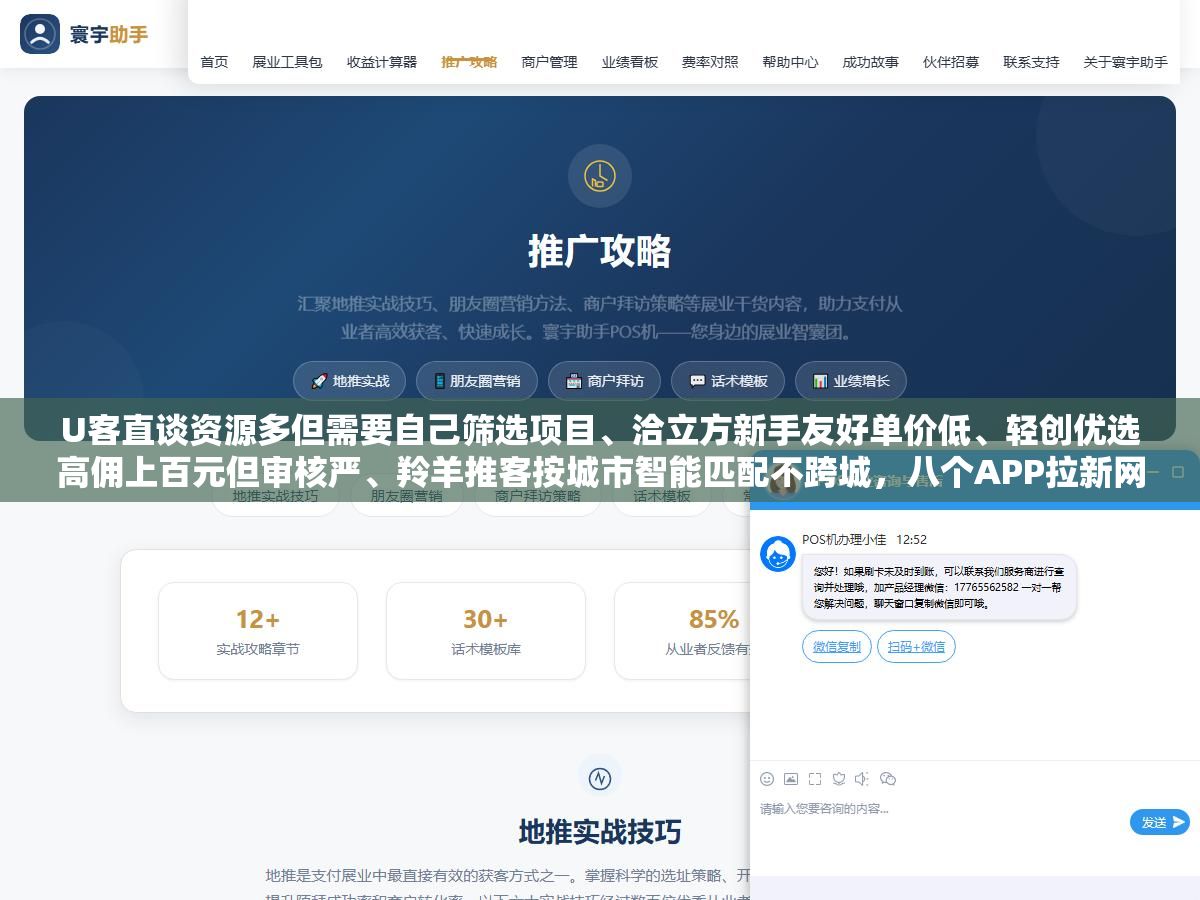Open the emoji picker in chat
1200x900 pixels.
point(767,779)
